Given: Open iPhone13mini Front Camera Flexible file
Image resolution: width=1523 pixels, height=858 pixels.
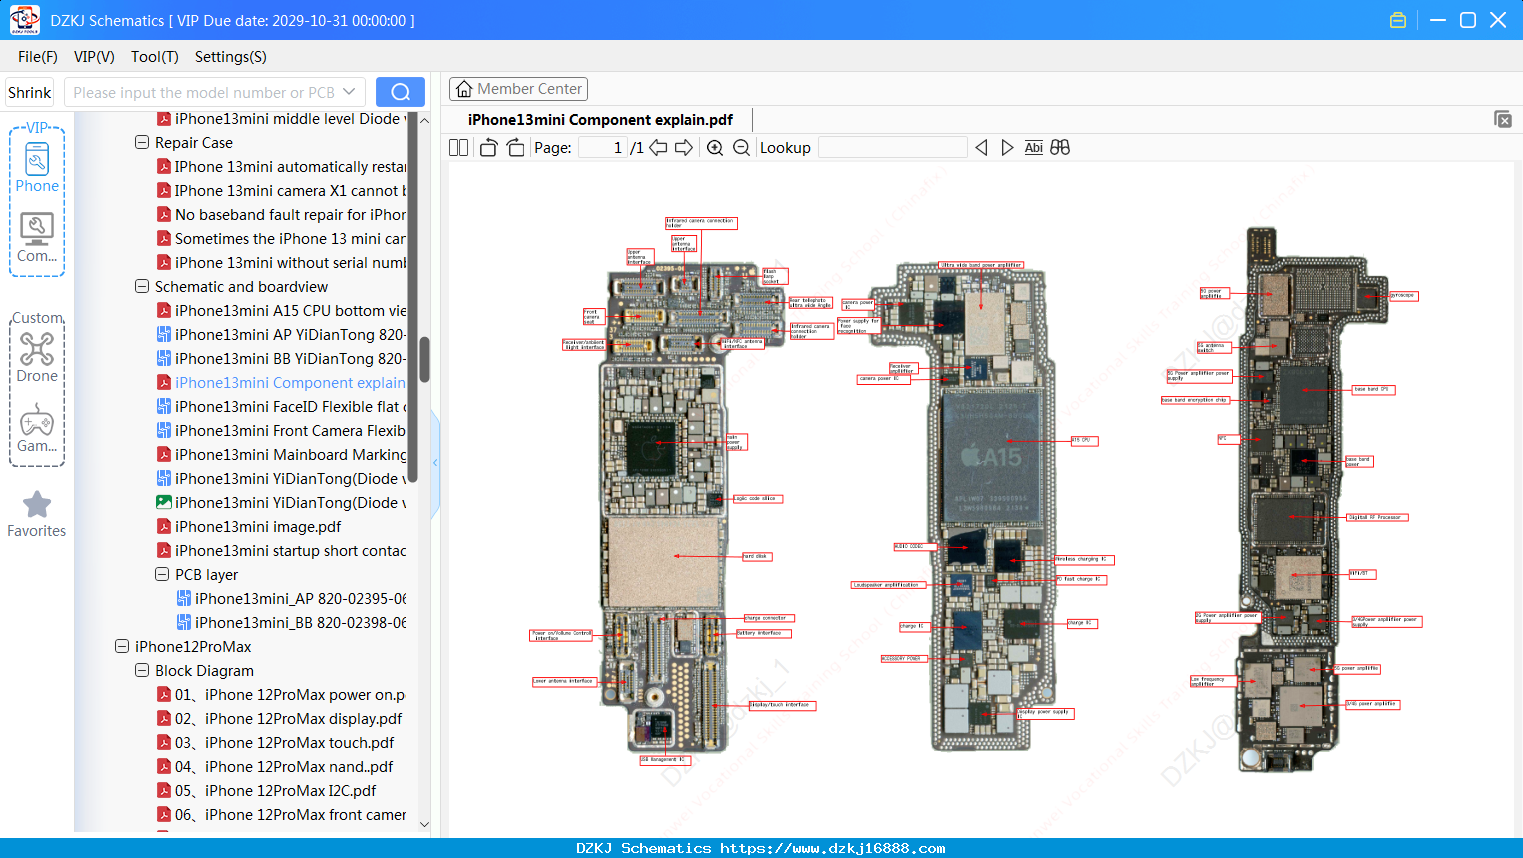Looking at the screenshot, I should tap(281, 431).
